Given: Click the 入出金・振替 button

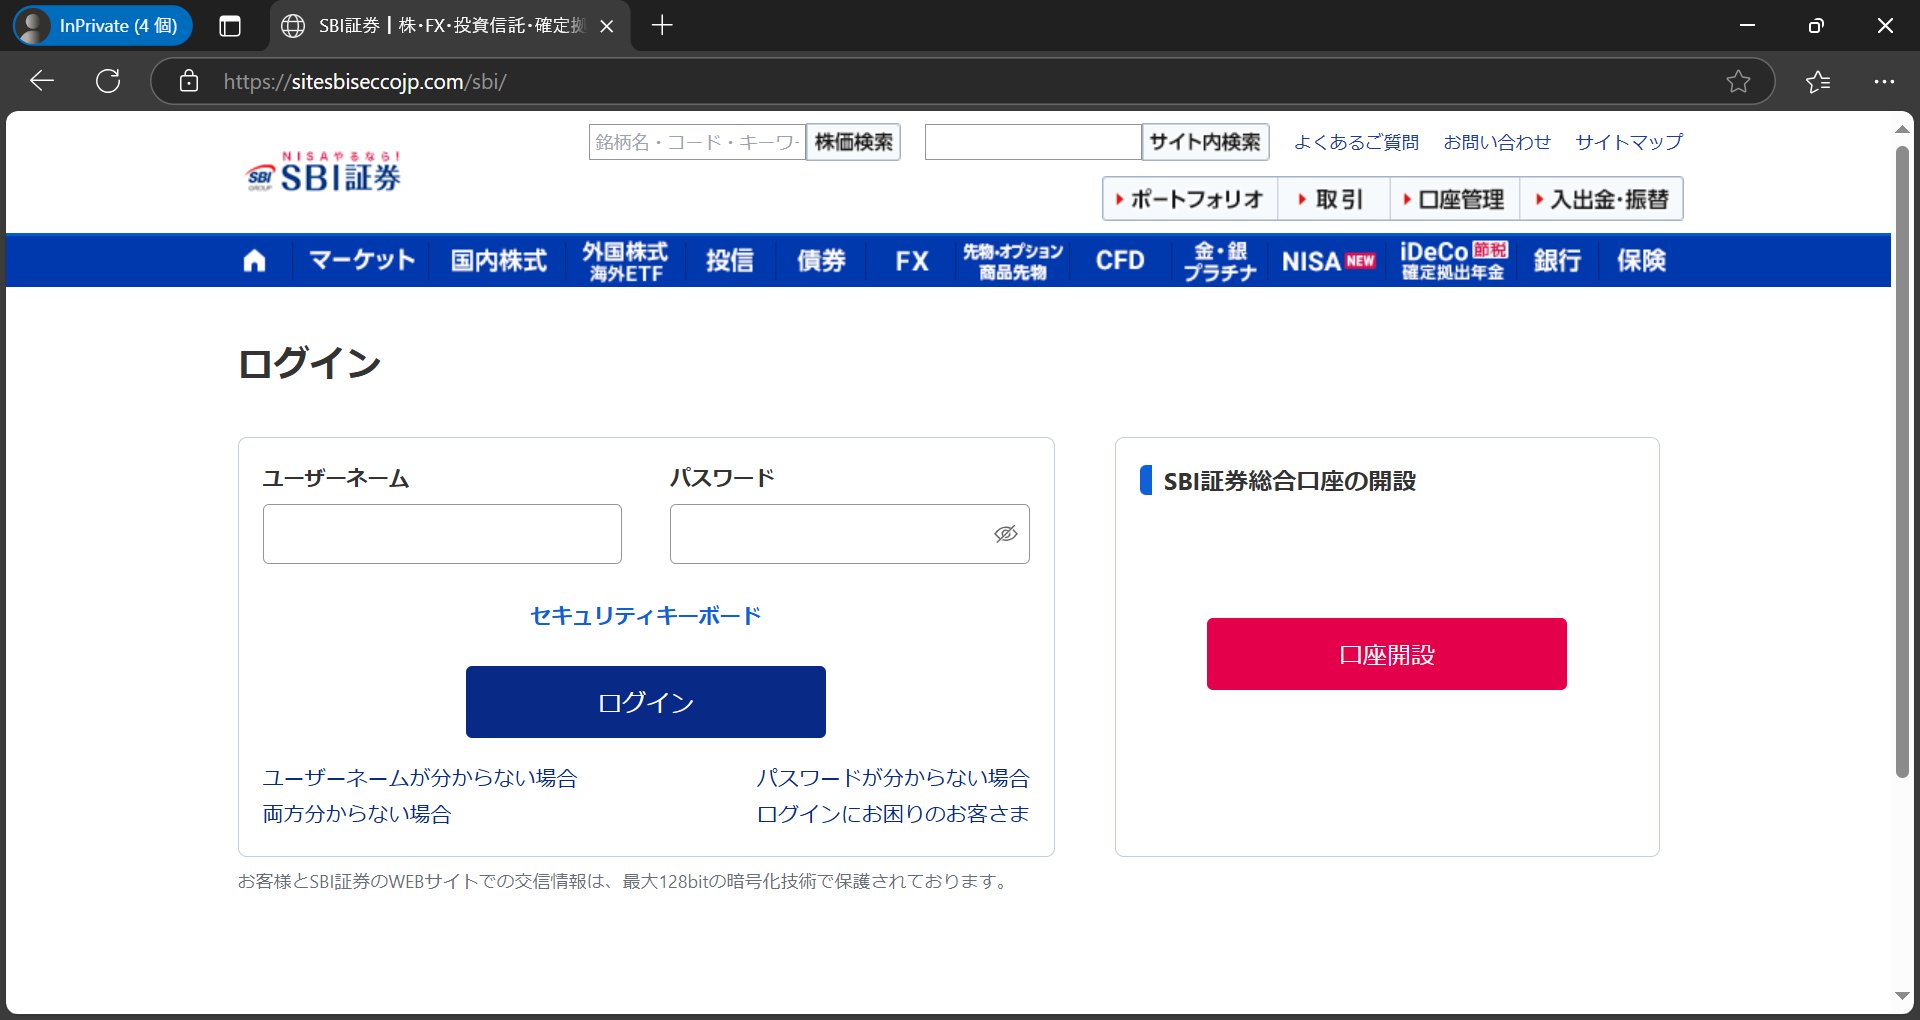Looking at the screenshot, I should 1602,199.
